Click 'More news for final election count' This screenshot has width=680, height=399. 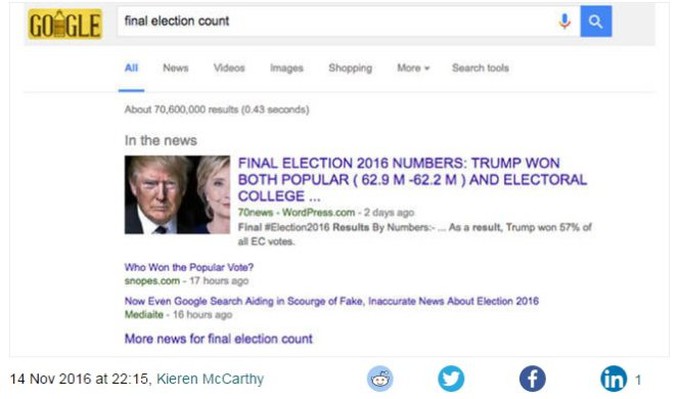click(219, 339)
